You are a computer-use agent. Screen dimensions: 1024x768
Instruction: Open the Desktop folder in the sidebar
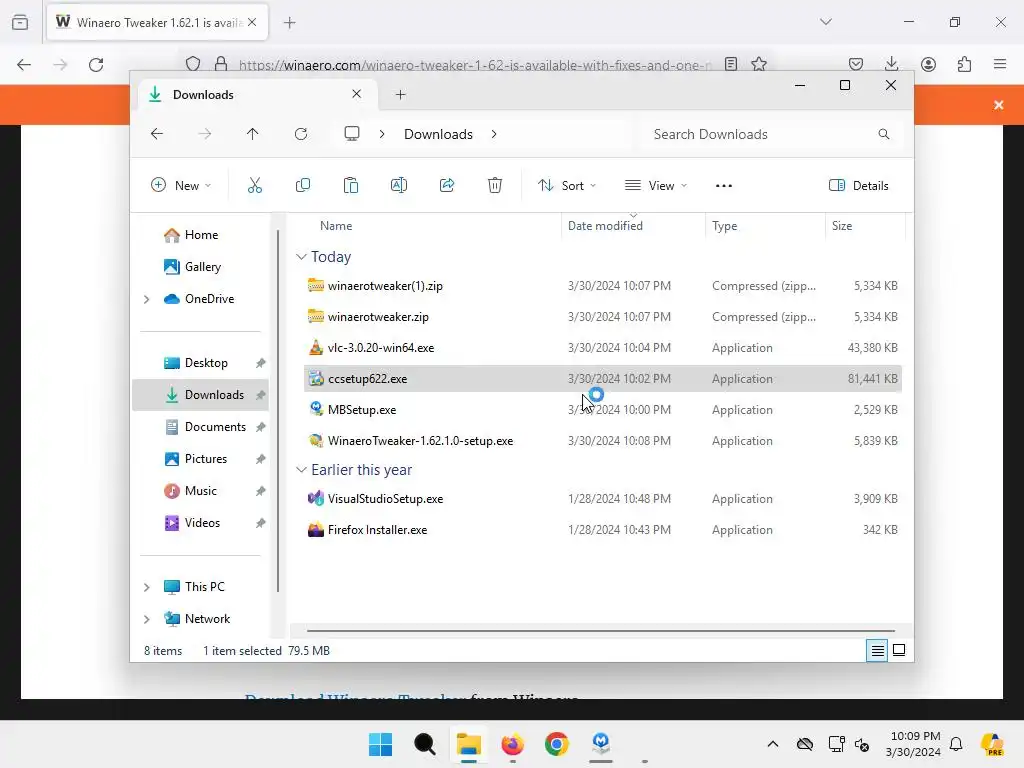pos(206,363)
